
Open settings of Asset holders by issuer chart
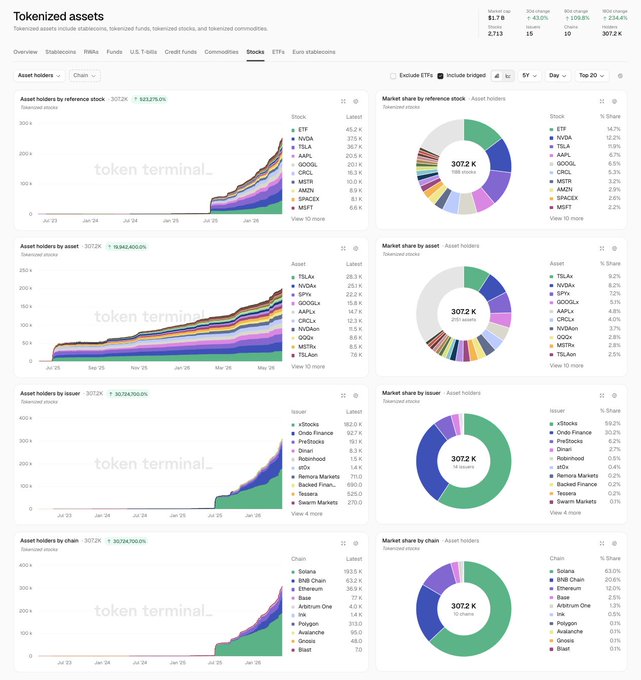tap(356, 396)
